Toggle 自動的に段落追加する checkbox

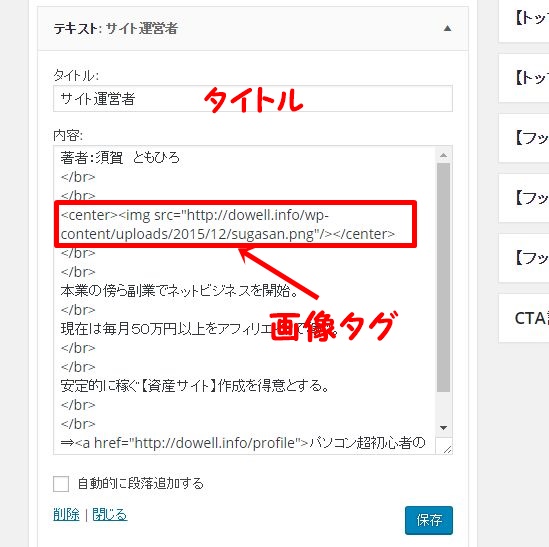click(61, 484)
